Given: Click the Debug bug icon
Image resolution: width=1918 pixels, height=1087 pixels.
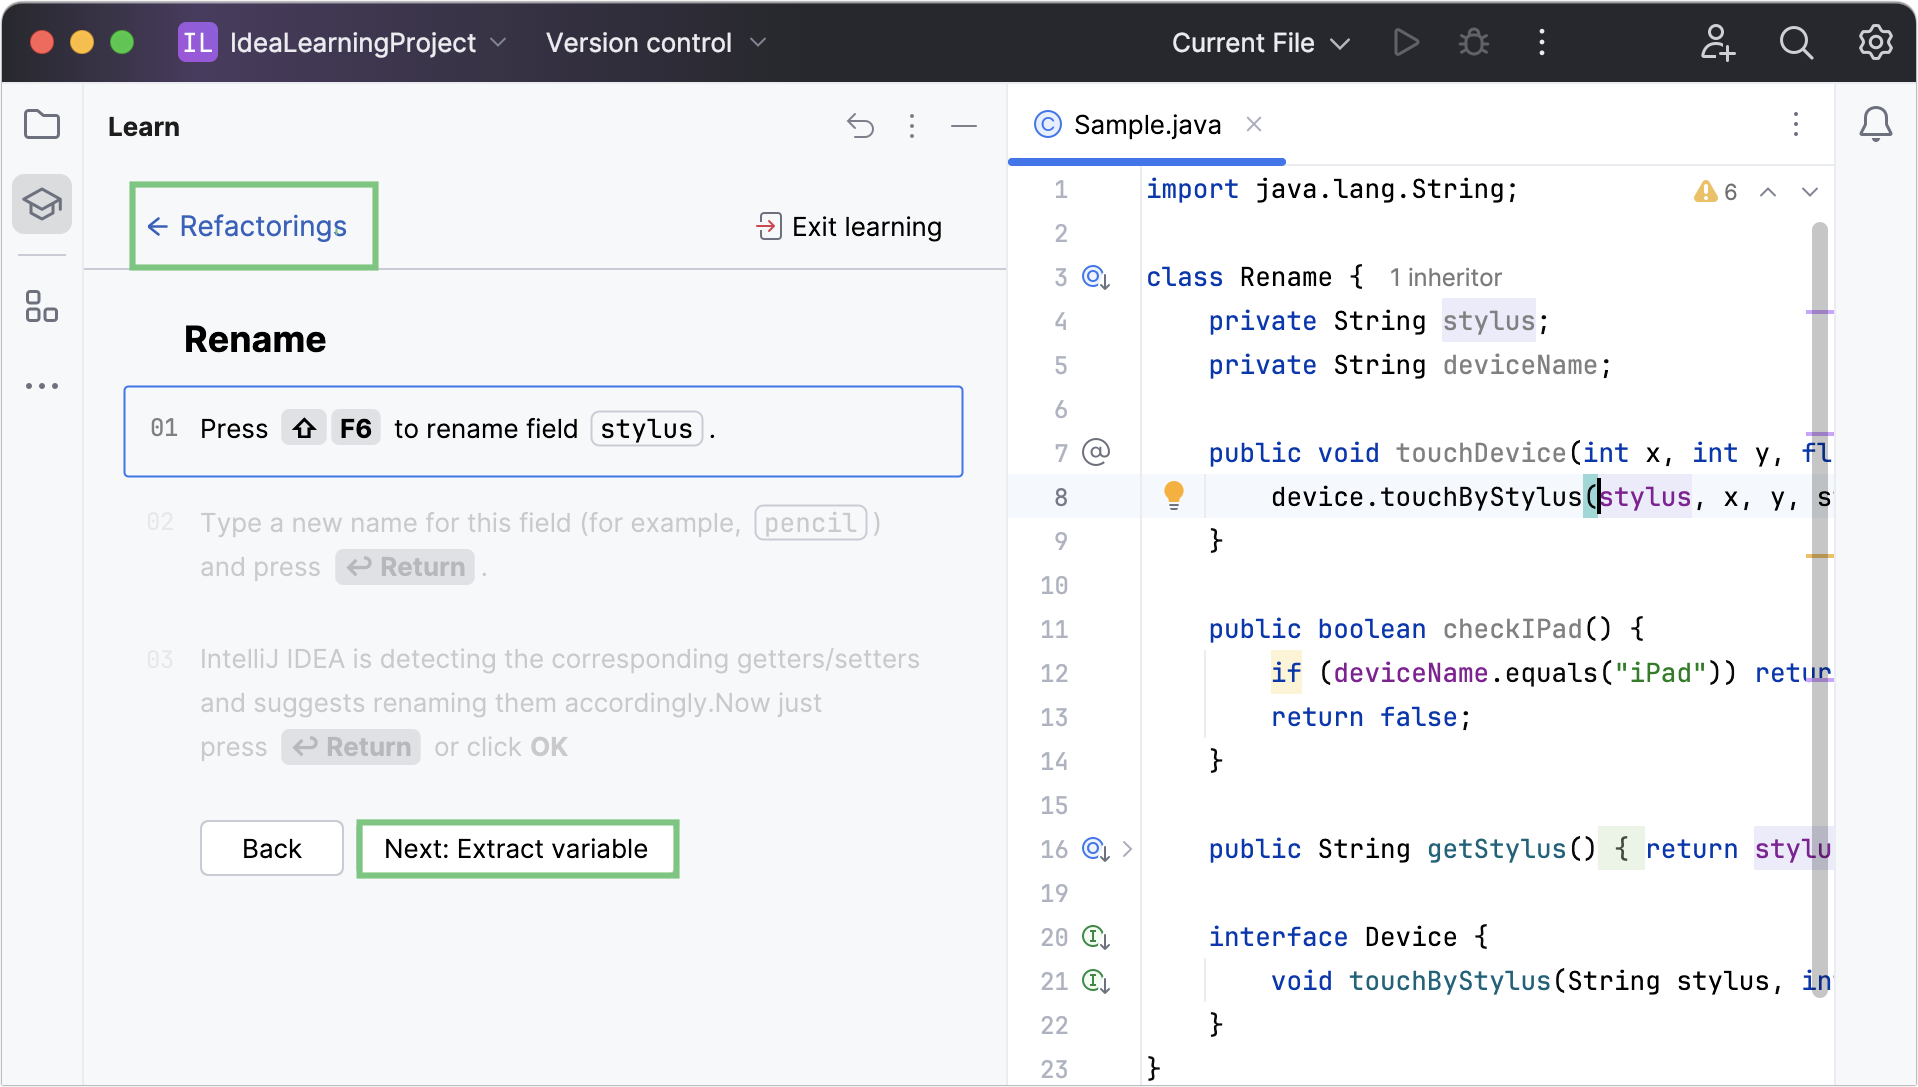Looking at the screenshot, I should [1473, 43].
